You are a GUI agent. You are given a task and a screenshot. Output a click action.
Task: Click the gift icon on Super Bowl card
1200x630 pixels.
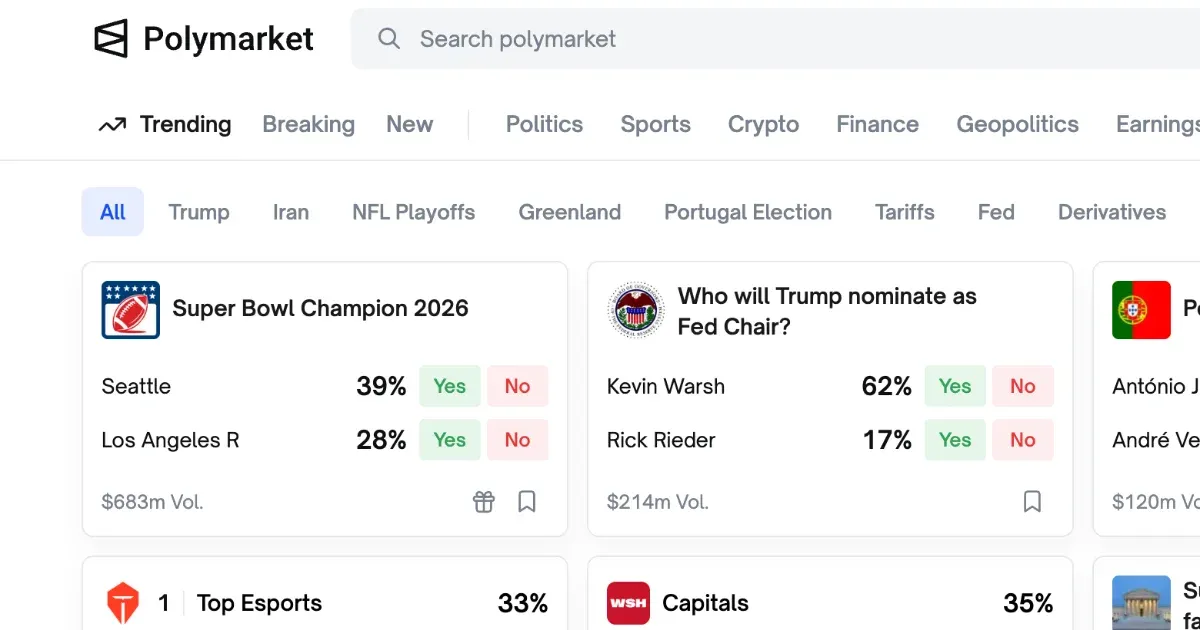[x=484, y=502]
